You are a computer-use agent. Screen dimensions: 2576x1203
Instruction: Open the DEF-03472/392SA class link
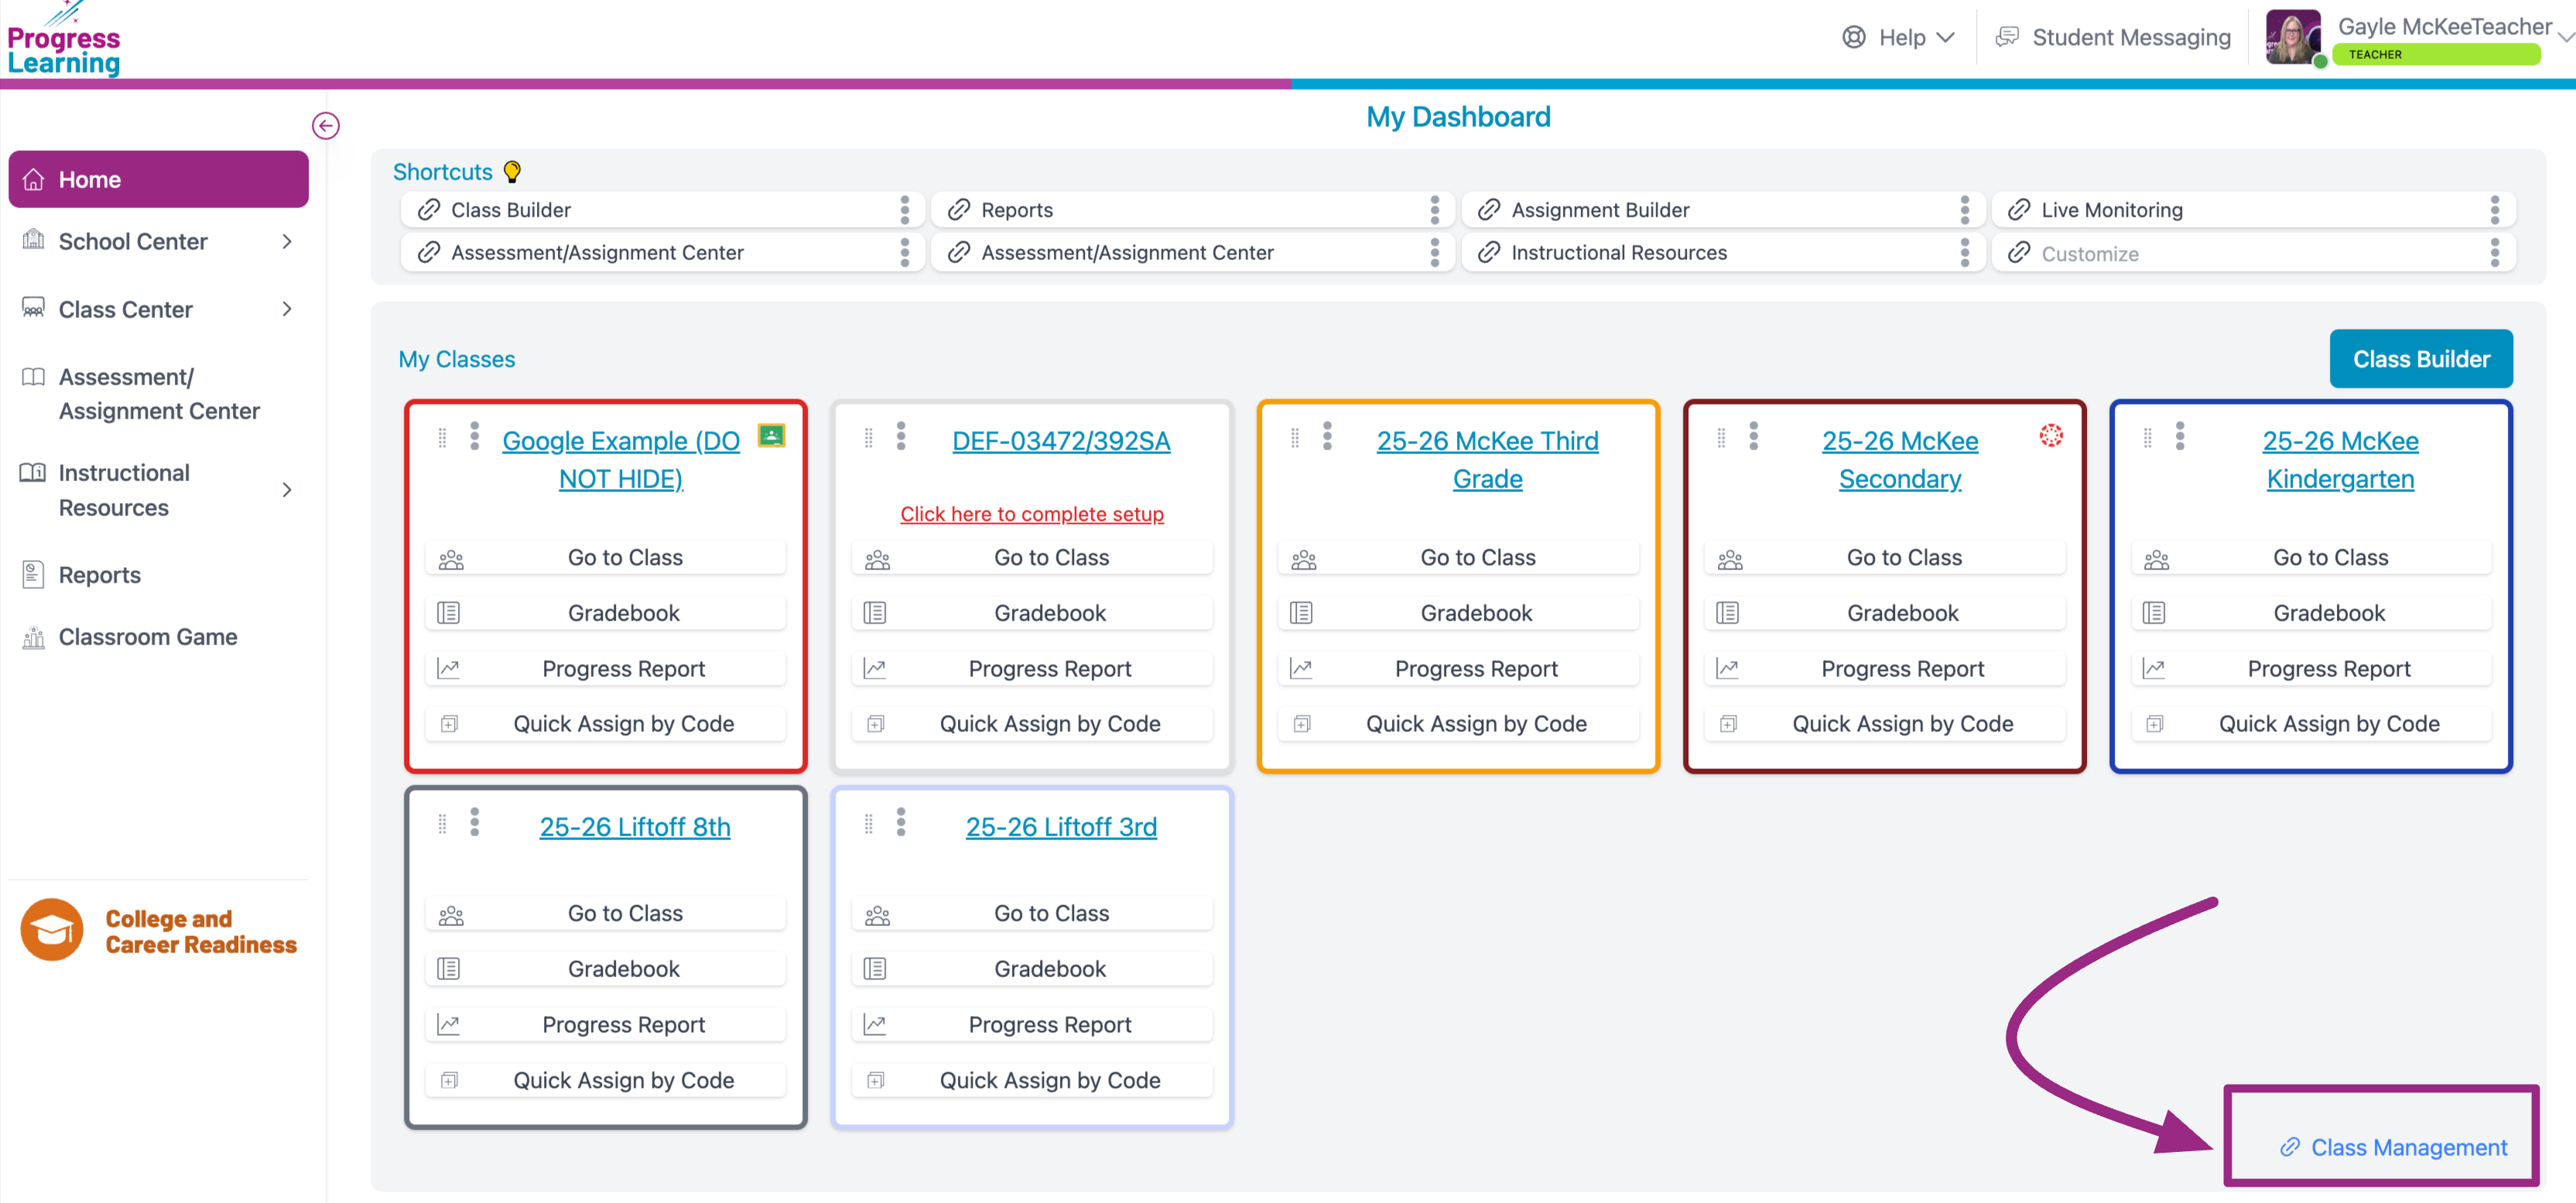pyautogui.click(x=1060, y=441)
